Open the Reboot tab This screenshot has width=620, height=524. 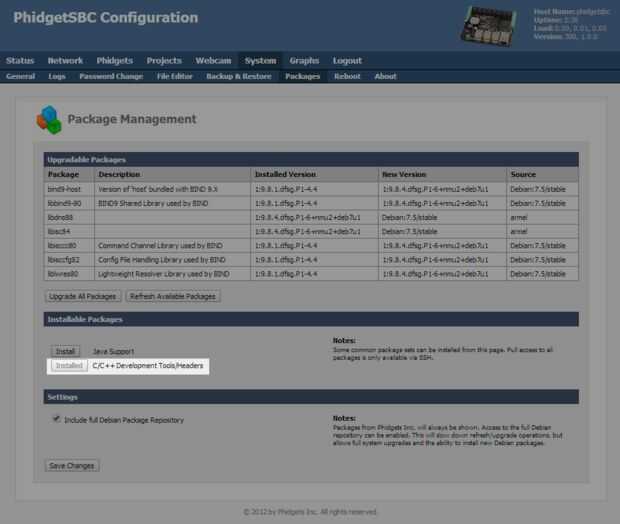[x=347, y=76]
